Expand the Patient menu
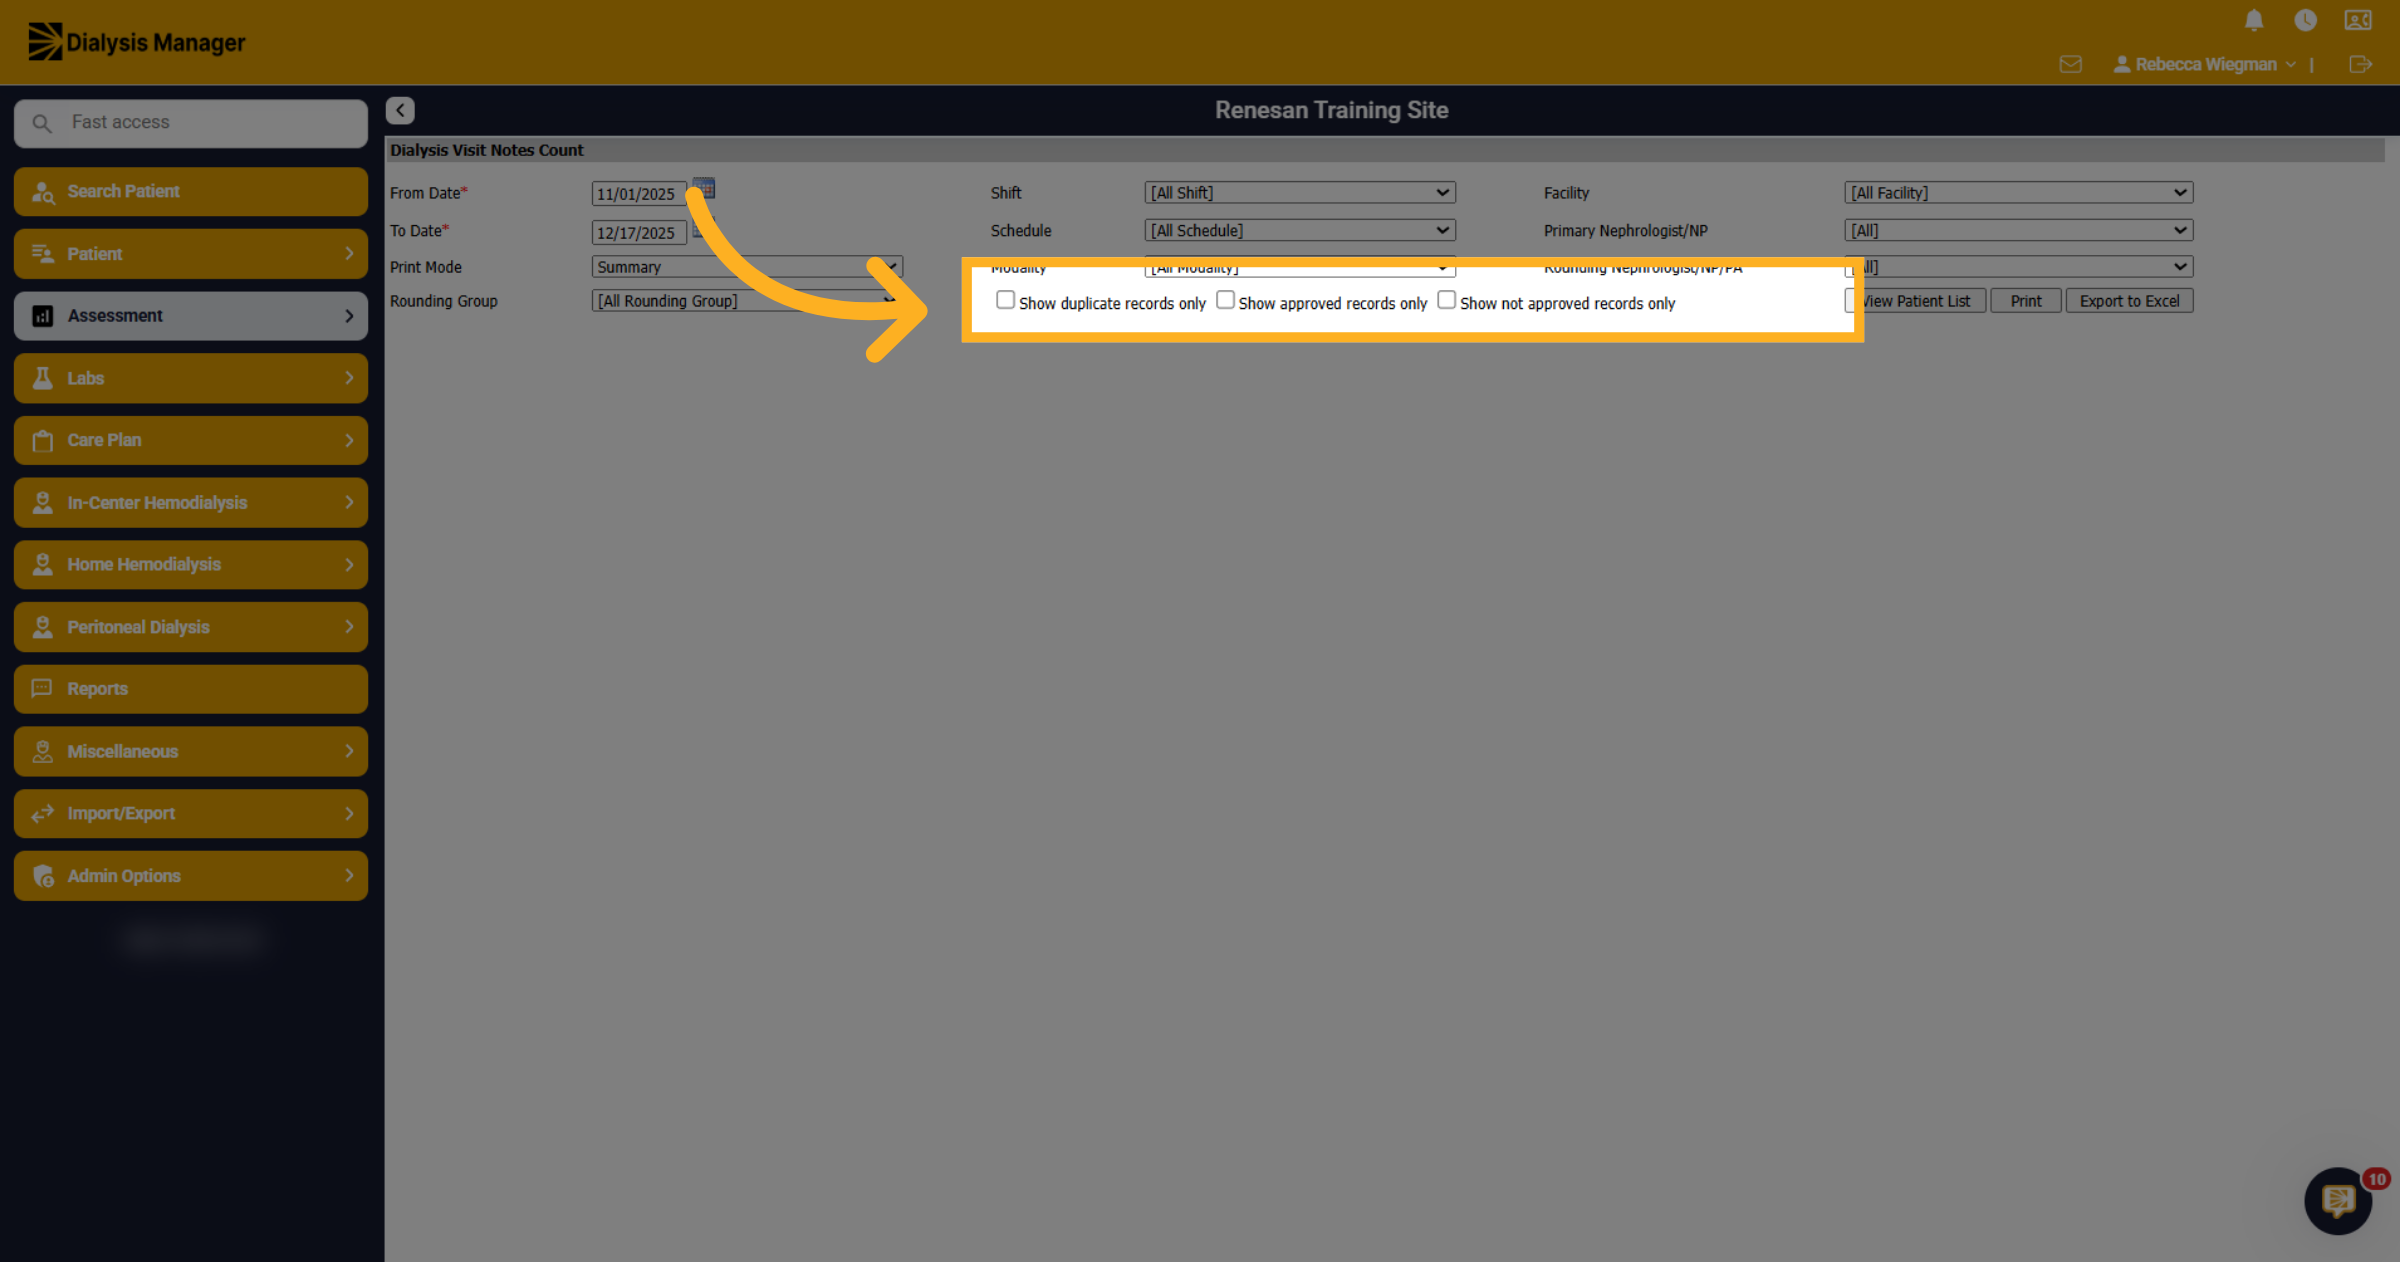This screenshot has height=1262, width=2400. [x=191, y=254]
